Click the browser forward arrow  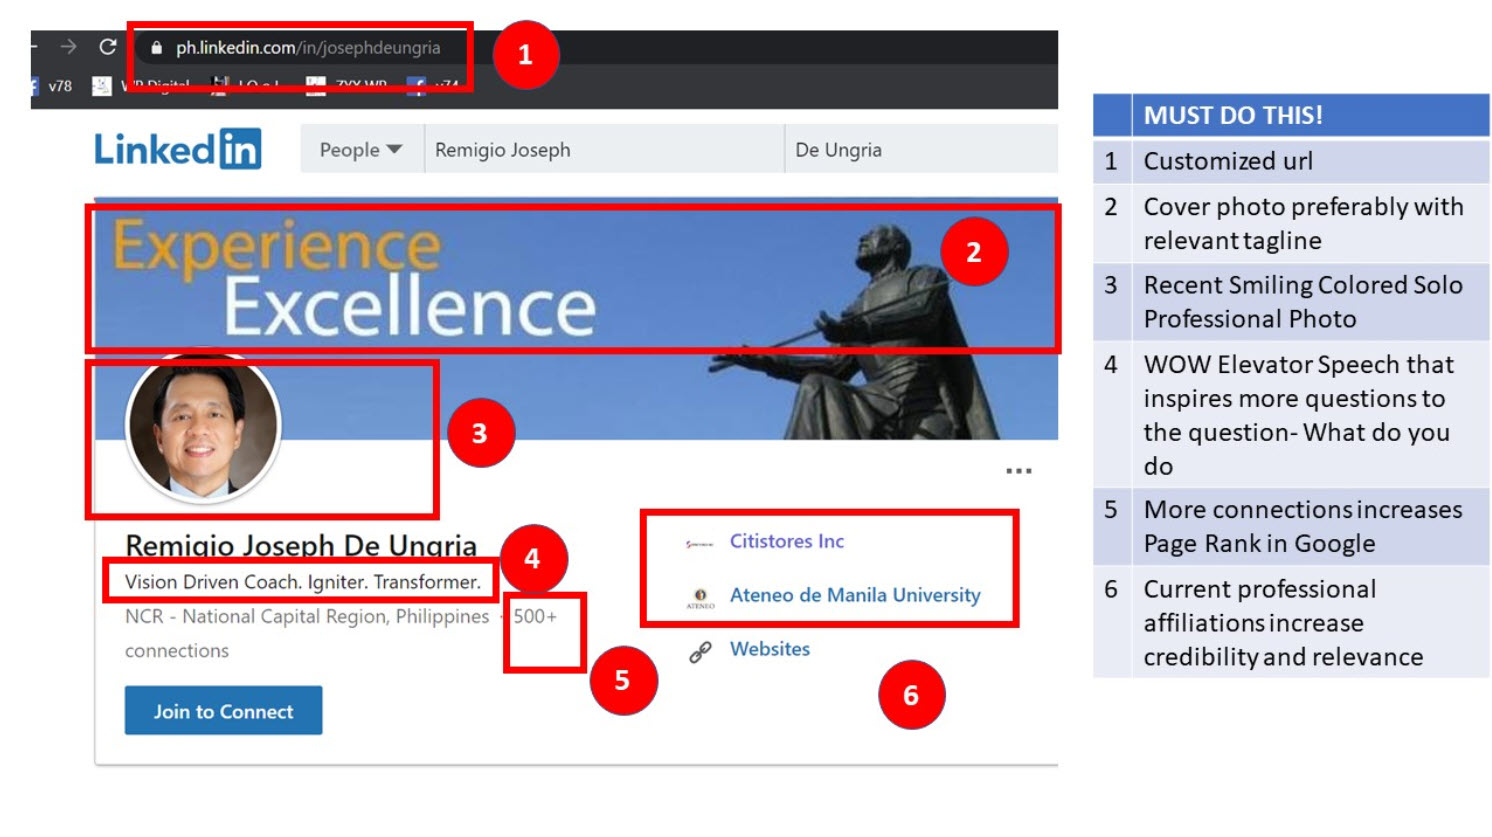pos(68,47)
